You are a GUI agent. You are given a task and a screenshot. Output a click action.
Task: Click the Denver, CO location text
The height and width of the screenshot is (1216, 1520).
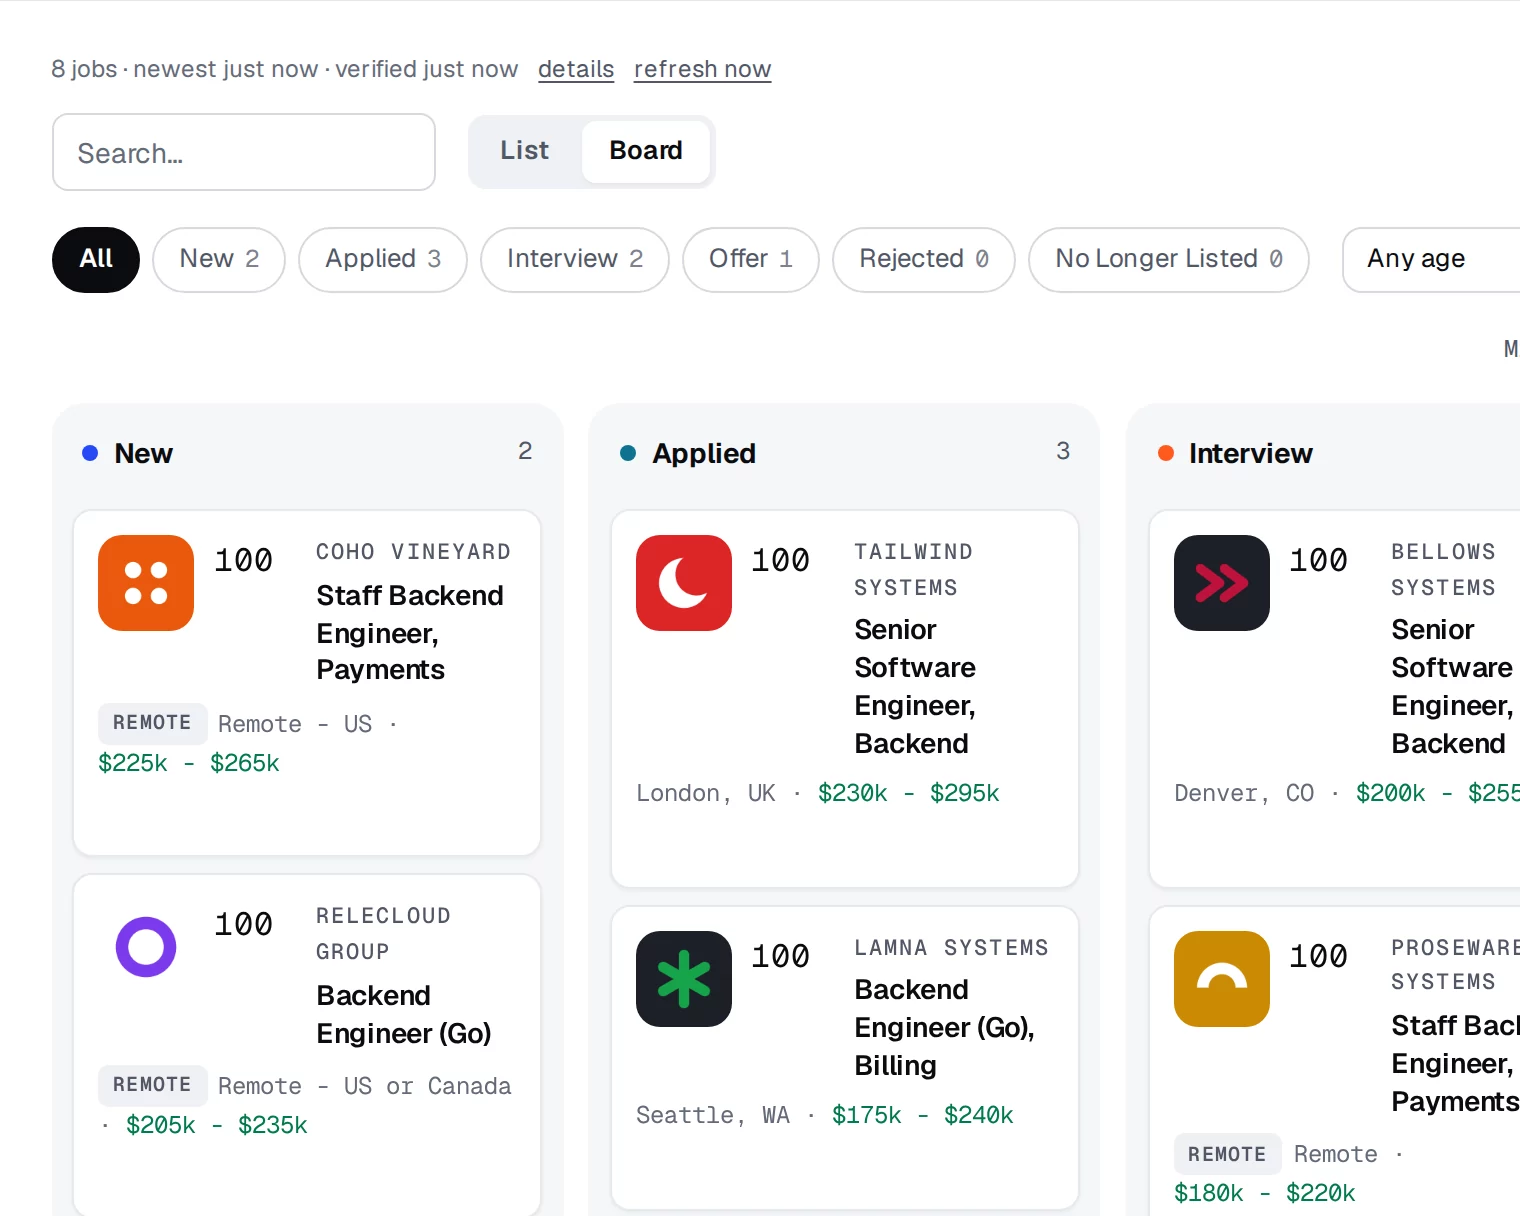1244,794
